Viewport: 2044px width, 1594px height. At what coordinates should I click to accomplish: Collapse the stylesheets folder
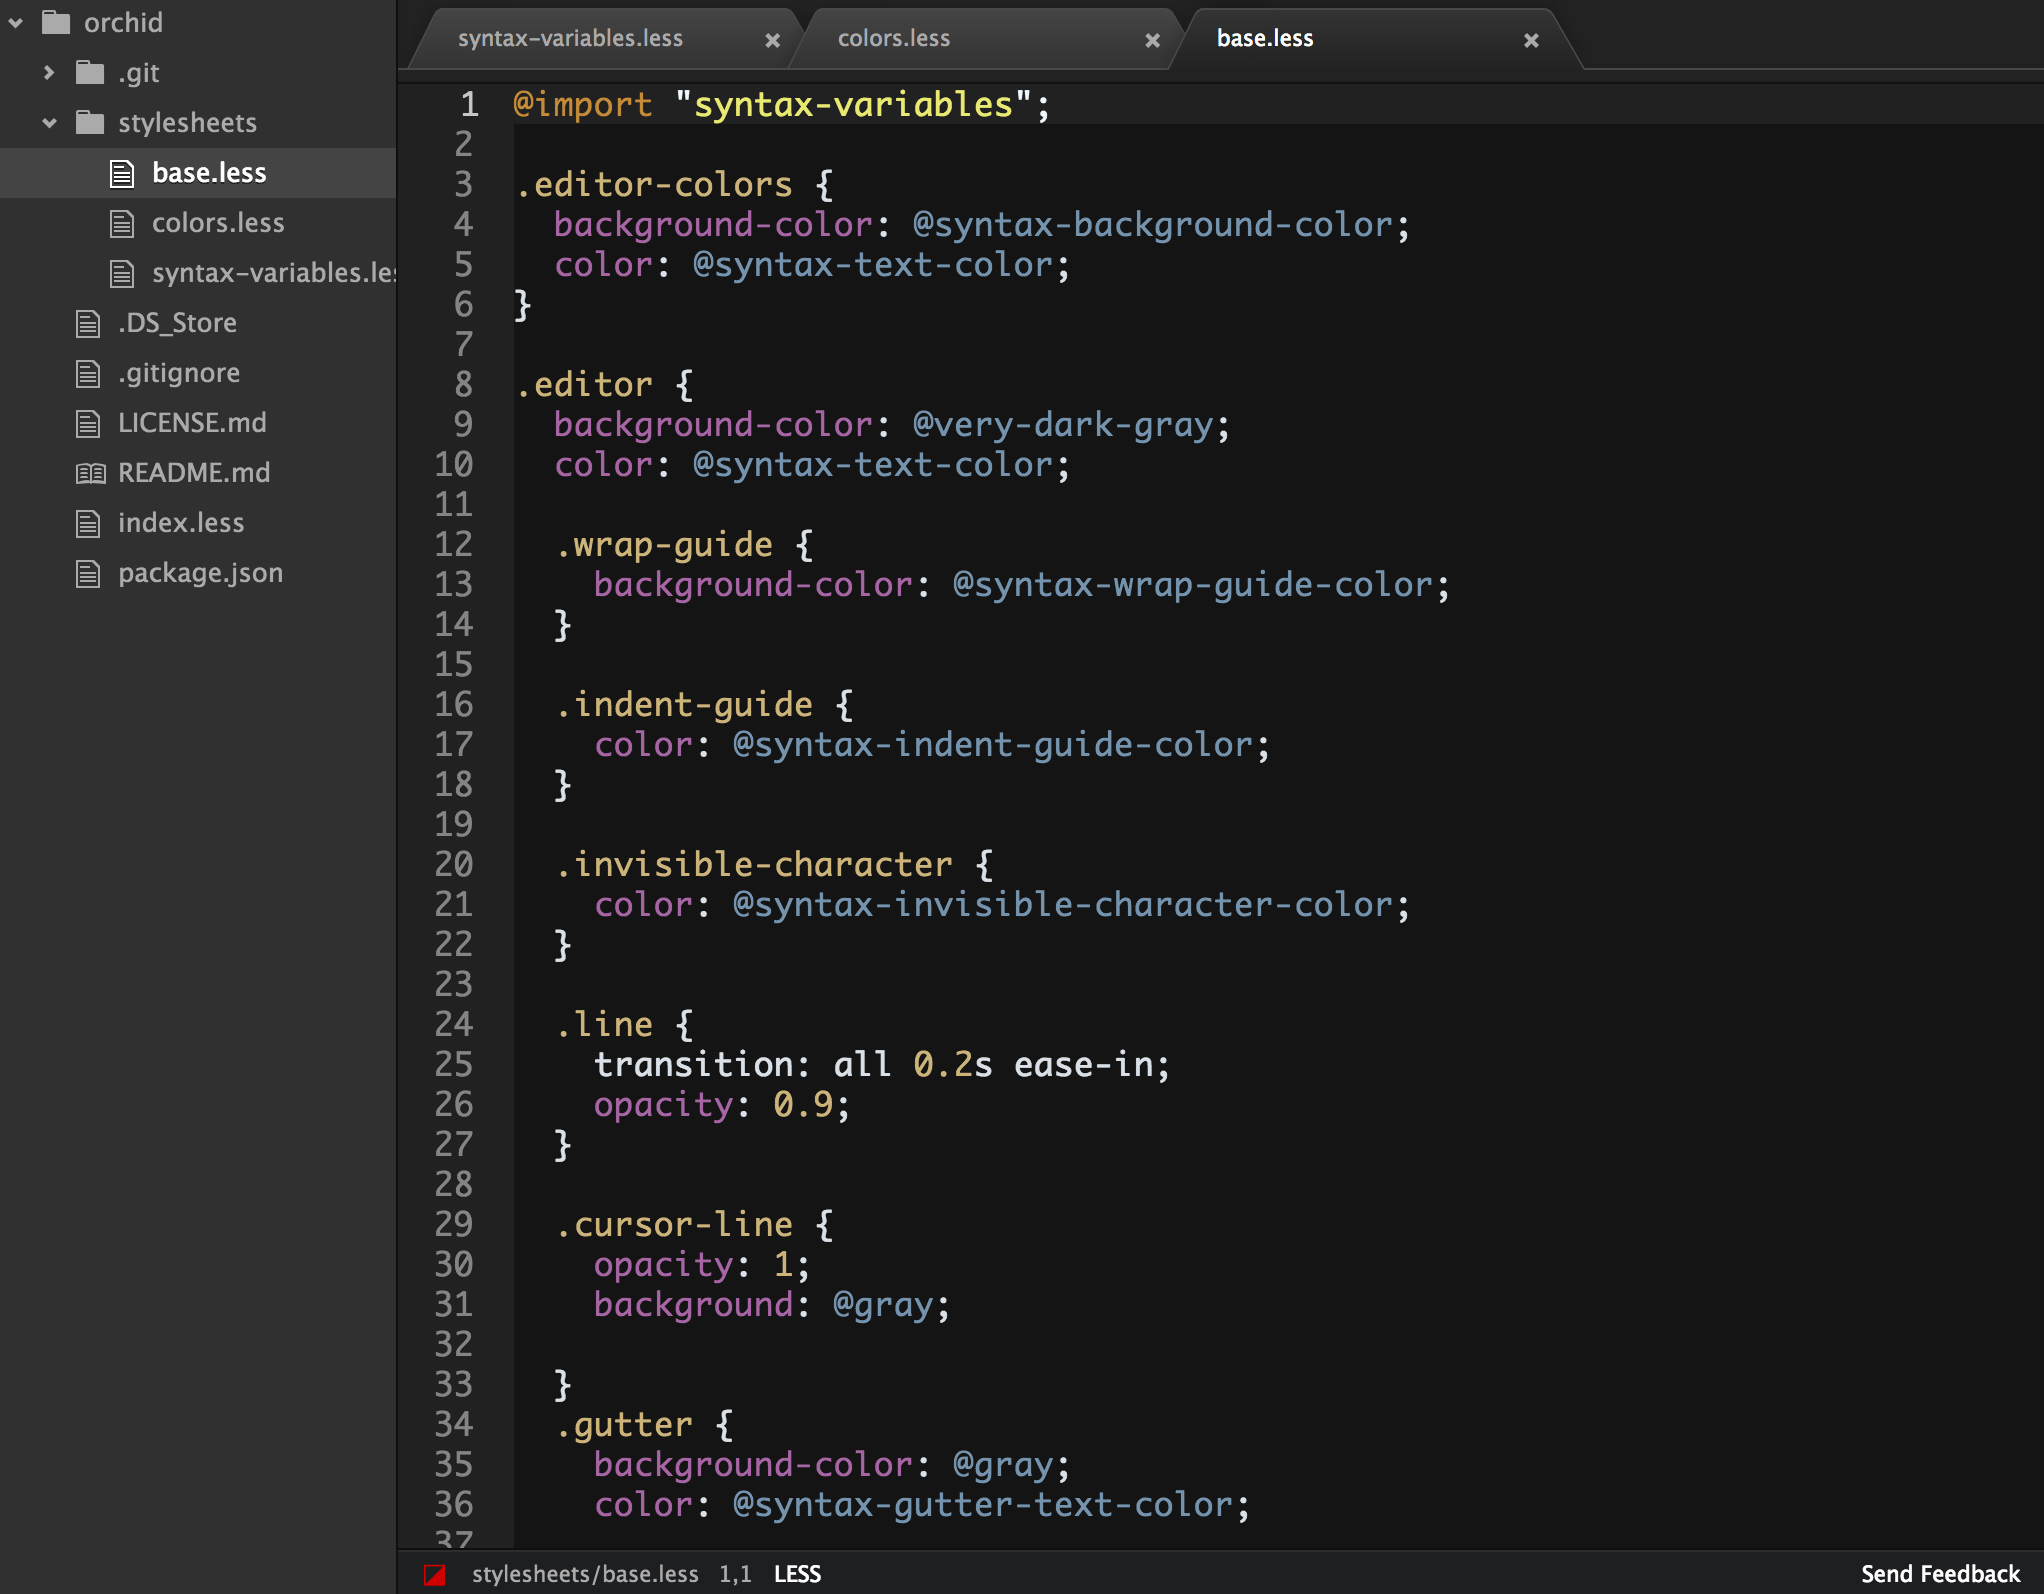[49, 123]
